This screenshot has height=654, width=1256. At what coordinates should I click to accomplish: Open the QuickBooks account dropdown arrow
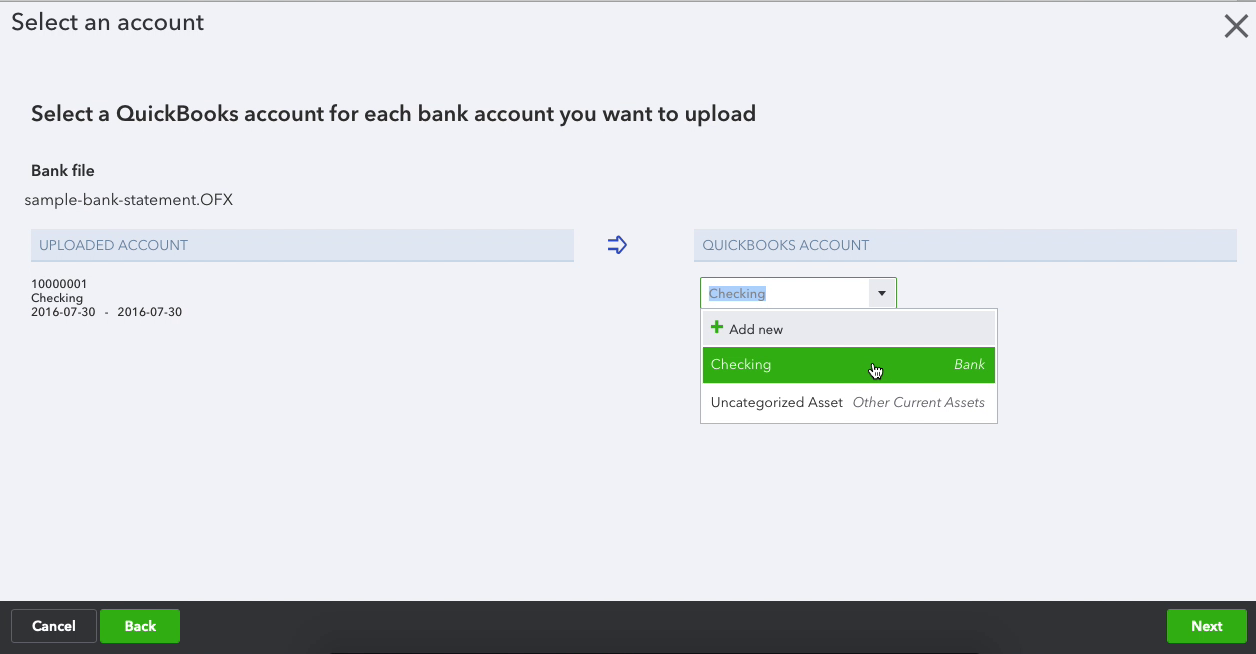[x=882, y=294]
